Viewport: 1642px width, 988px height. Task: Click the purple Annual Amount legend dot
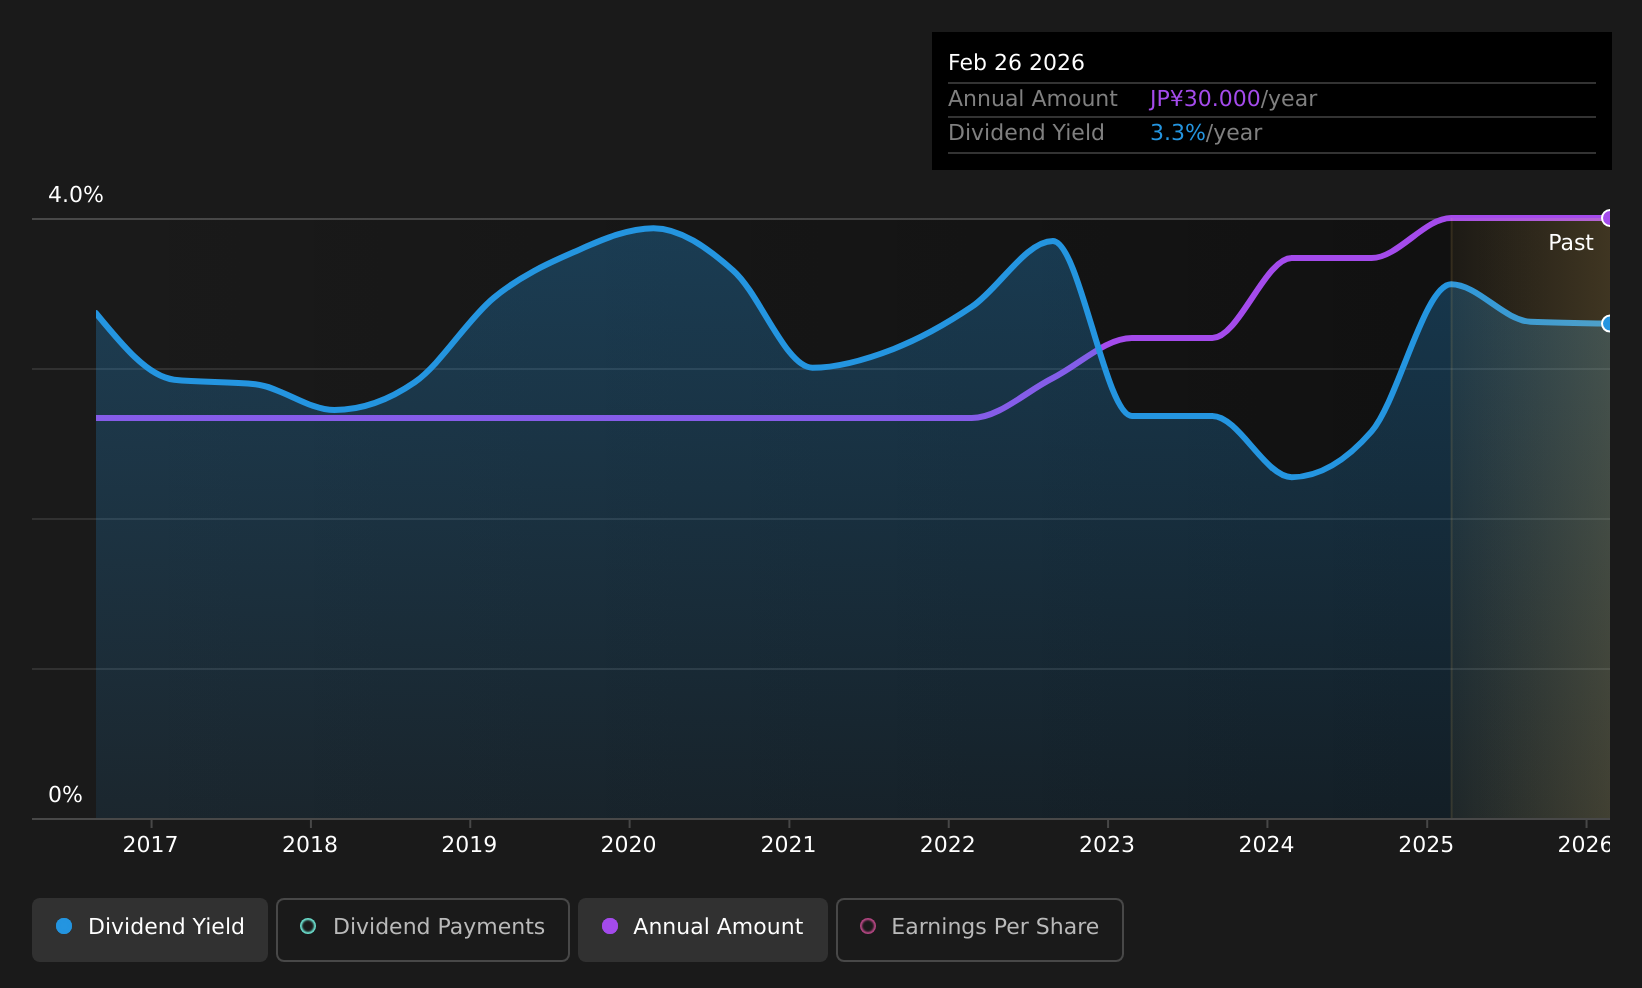[x=610, y=927]
